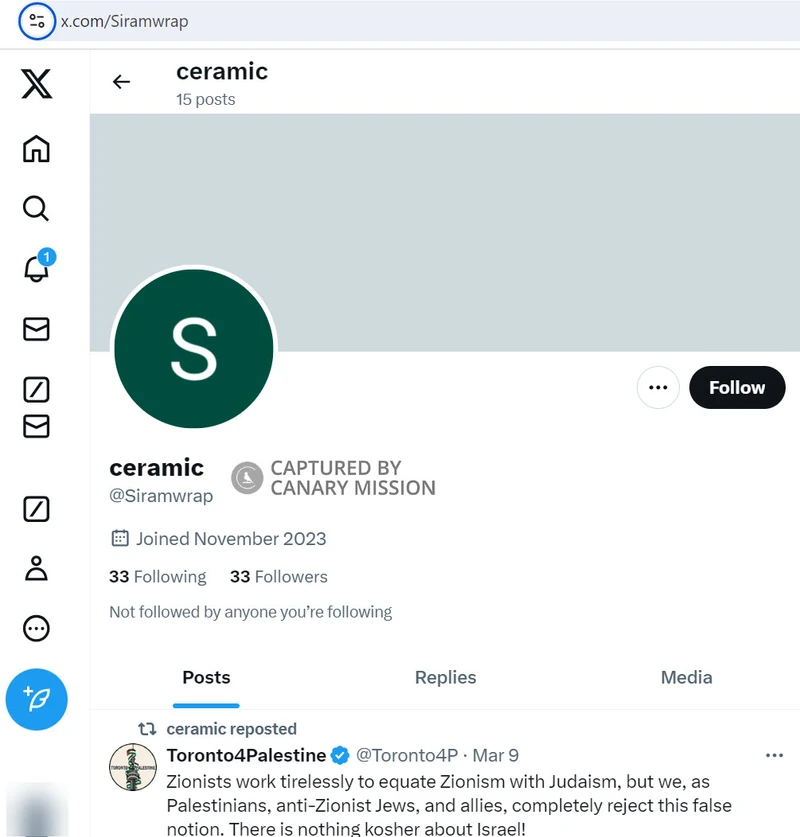Viewport: 800px width, 837px height.
Task: Open profile more options ellipsis beside Follow
Action: click(x=658, y=388)
